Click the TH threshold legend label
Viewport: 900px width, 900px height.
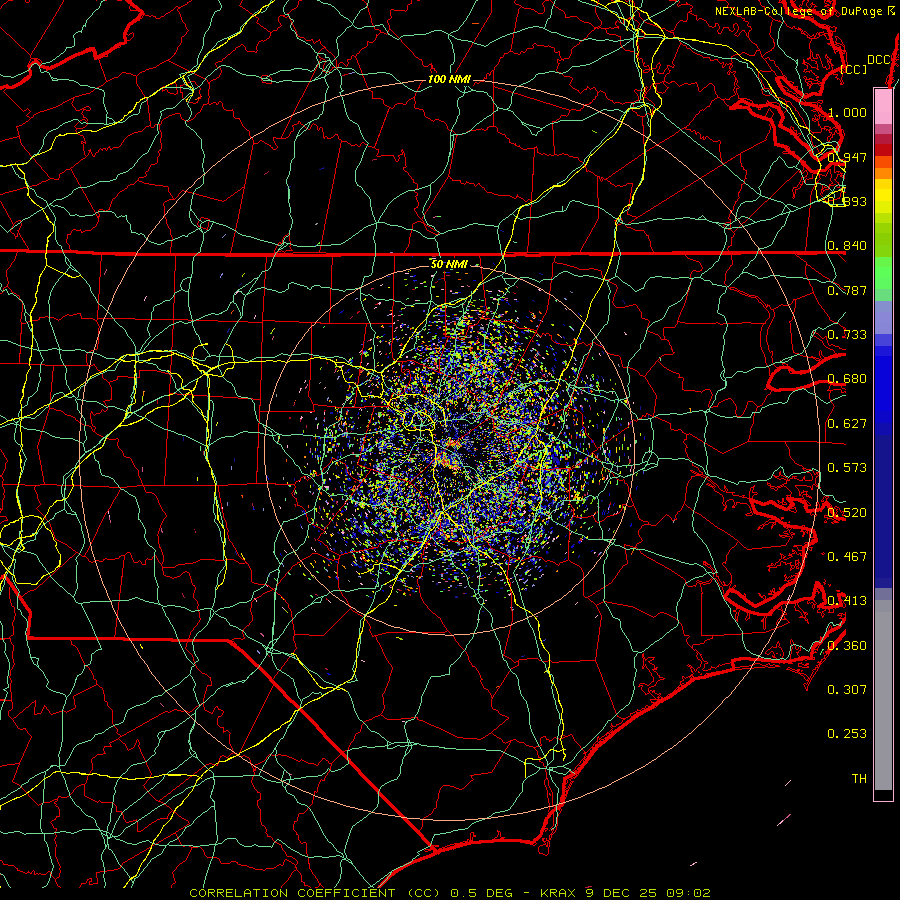pyautogui.click(x=859, y=779)
